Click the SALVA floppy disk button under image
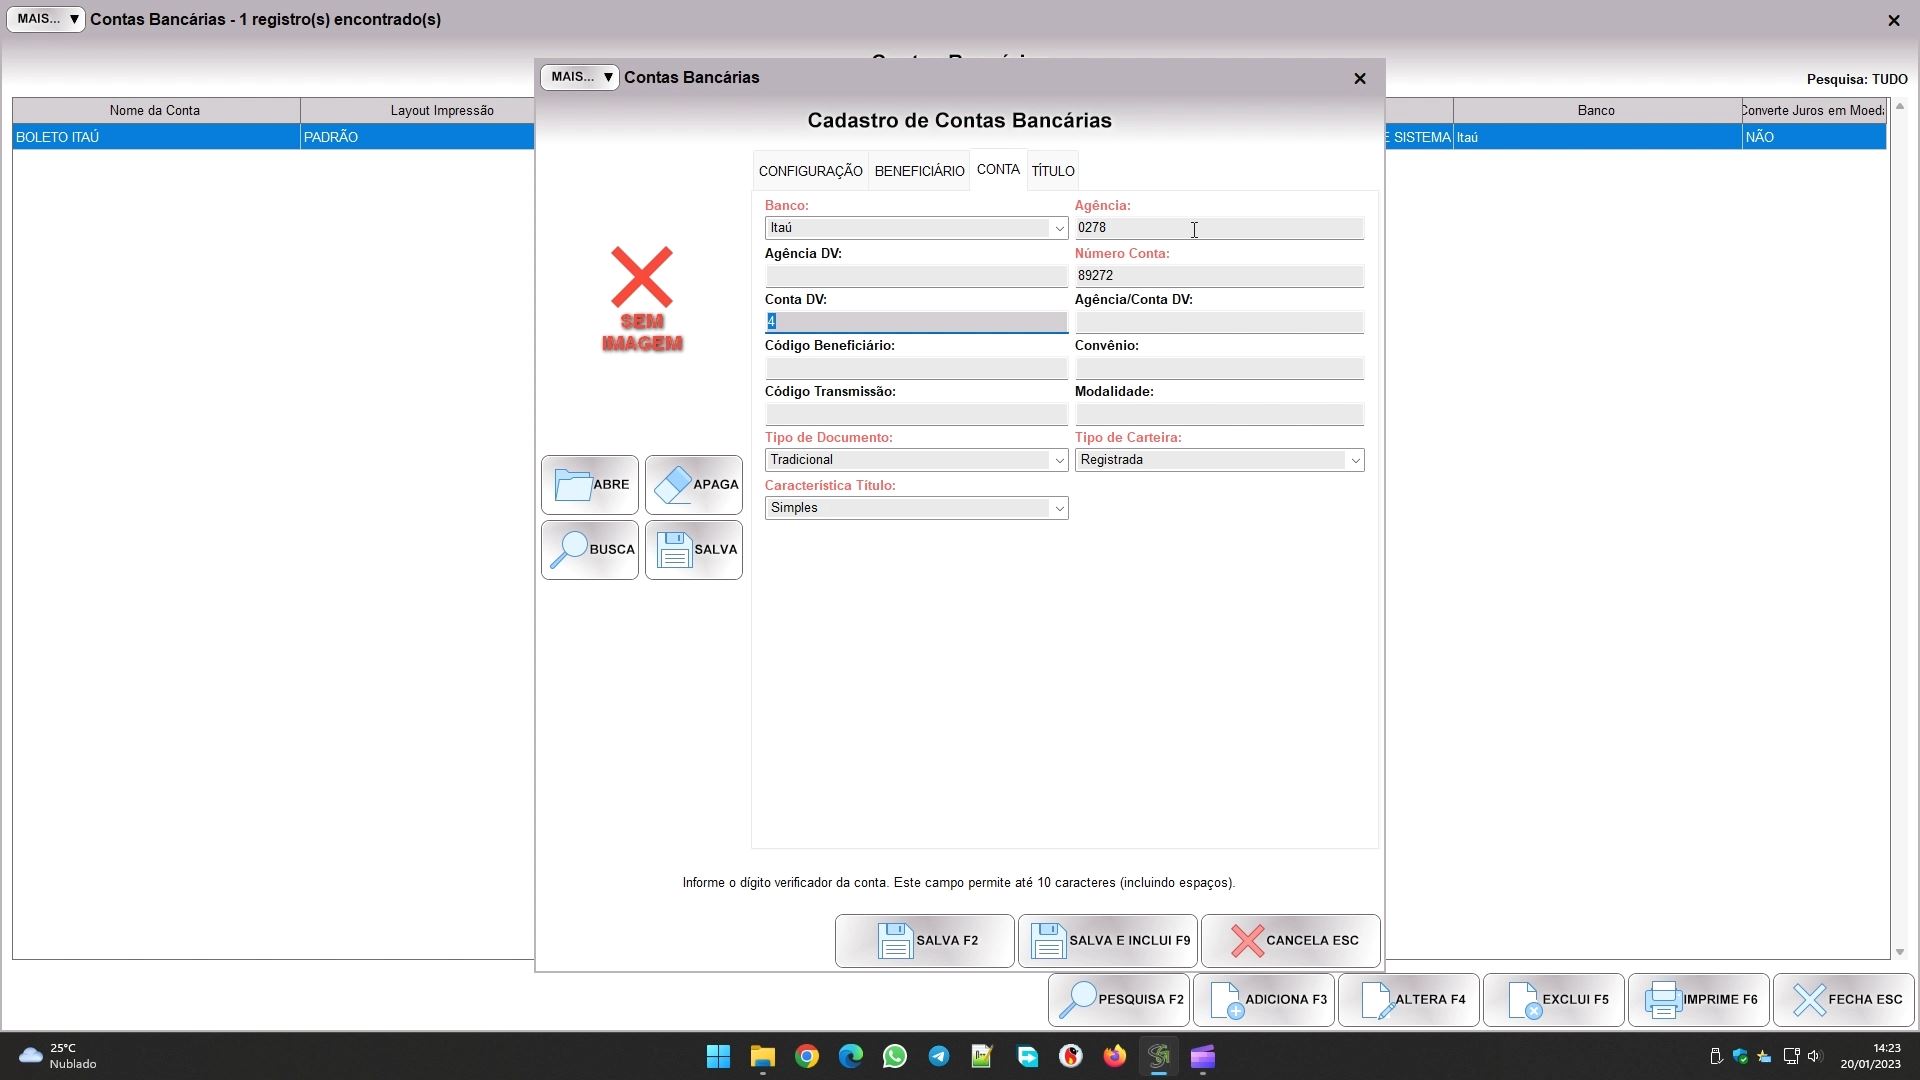This screenshot has height=1080, width=1920. click(x=694, y=550)
